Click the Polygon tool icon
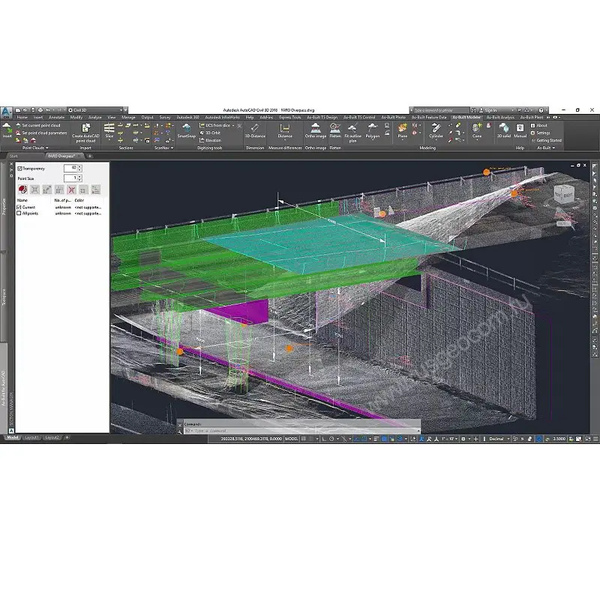 [x=373, y=131]
